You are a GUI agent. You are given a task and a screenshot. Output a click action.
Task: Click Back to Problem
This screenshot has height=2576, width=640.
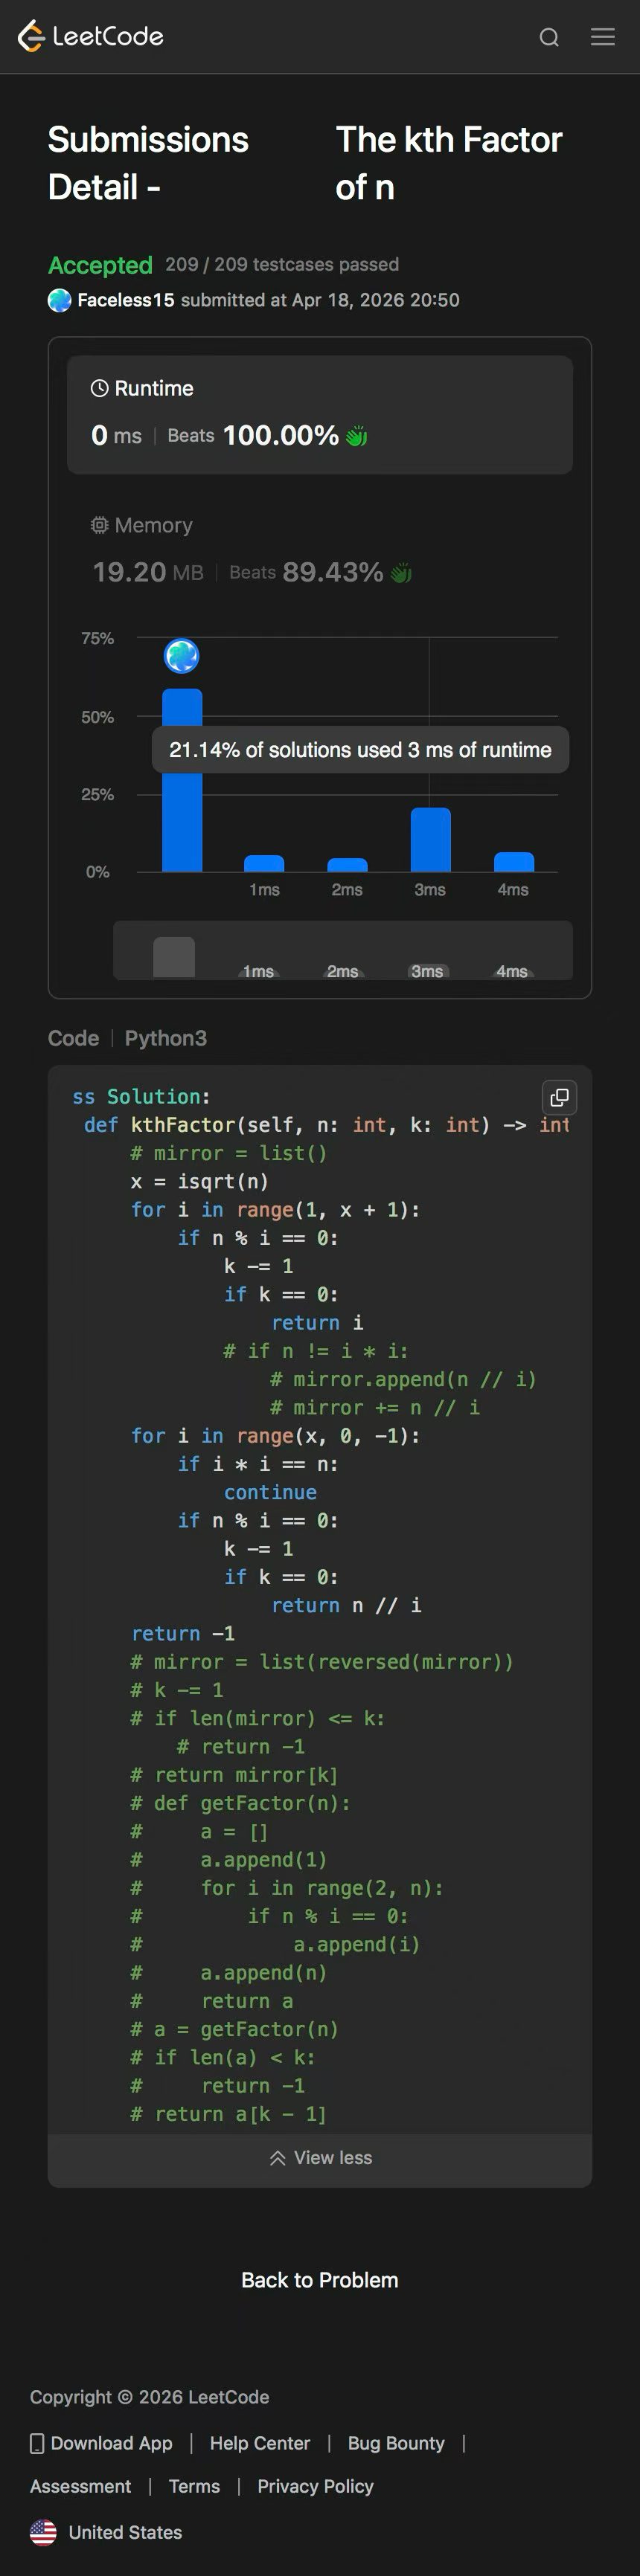point(320,2280)
